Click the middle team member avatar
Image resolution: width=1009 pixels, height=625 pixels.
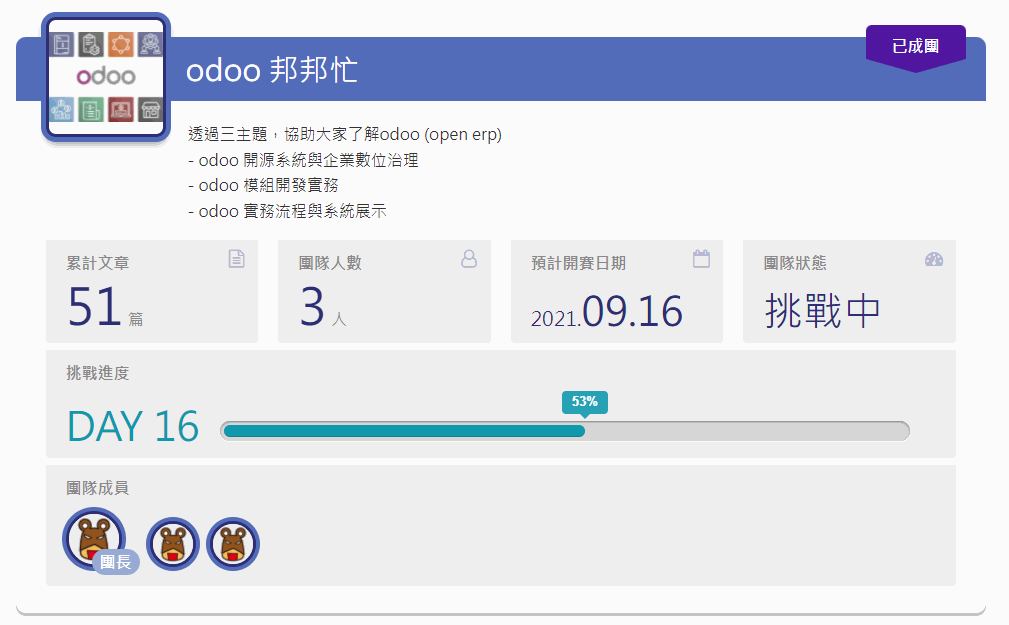coord(172,544)
